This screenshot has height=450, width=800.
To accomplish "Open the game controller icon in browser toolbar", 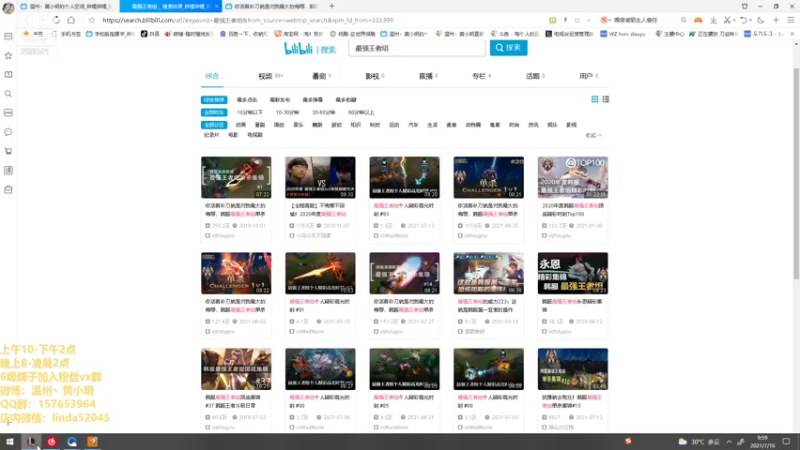I will (x=697, y=20).
